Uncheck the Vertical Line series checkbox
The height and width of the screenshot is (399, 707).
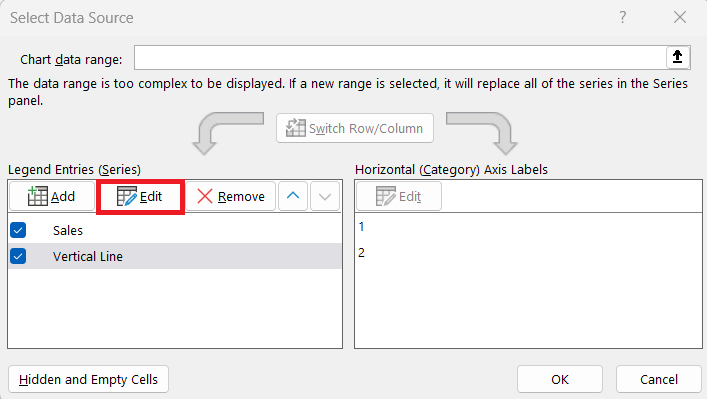[x=18, y=257]
